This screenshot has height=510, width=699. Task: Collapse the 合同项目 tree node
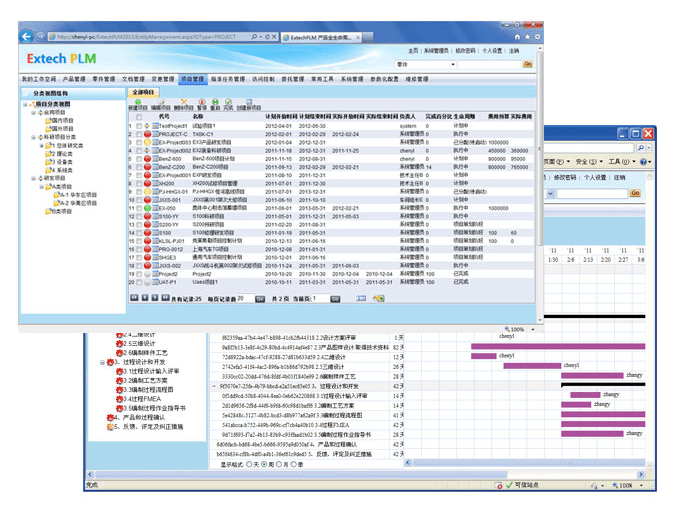tap(33, 112)
